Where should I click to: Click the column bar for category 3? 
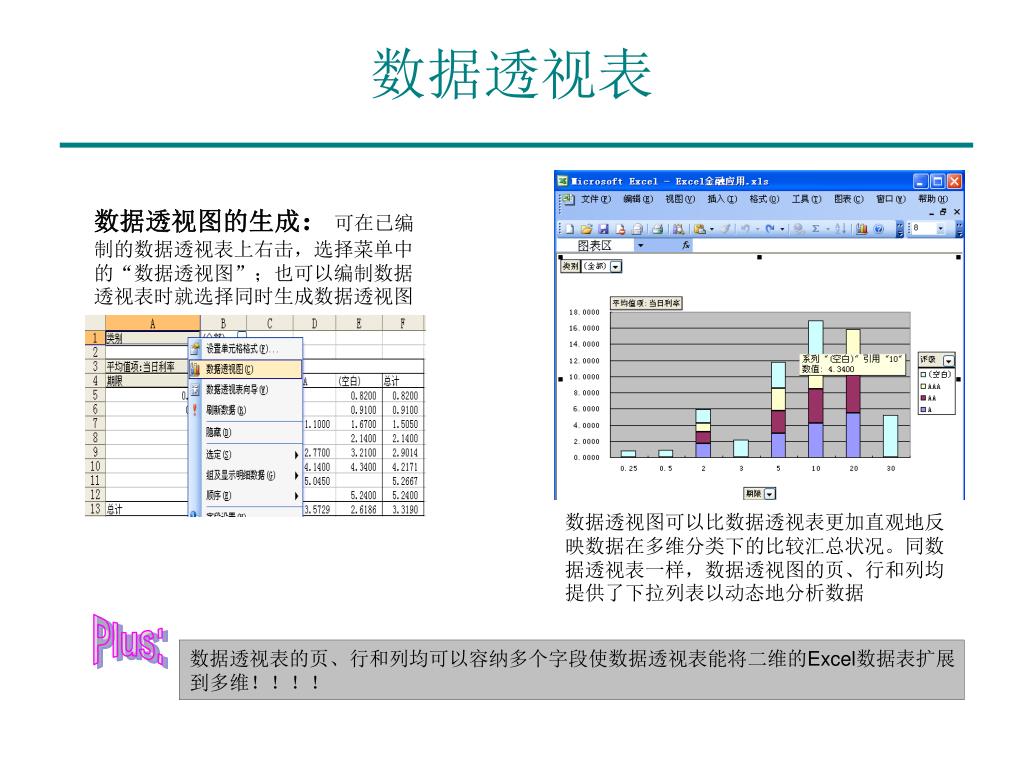(x=741, y=449)
